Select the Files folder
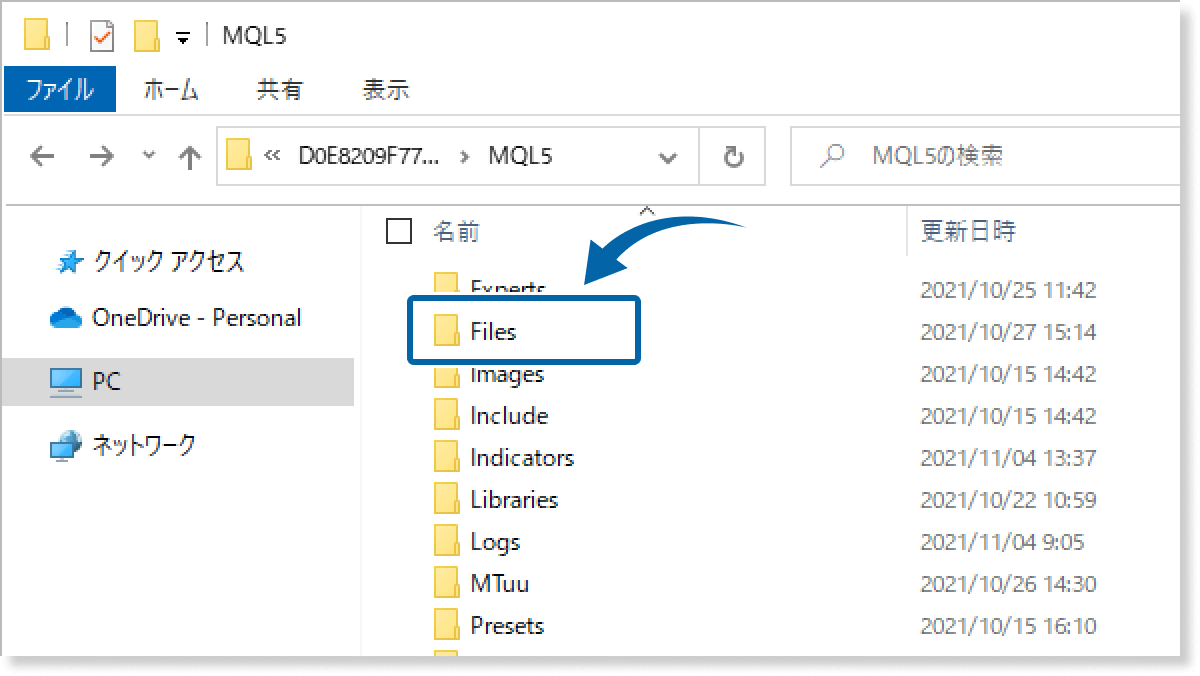Screen dimensions: 1200x676 coord(493,331)
